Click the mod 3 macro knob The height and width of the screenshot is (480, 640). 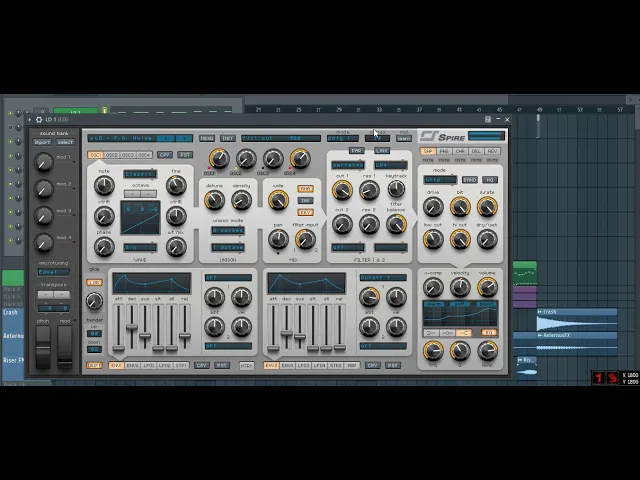click(43, 216)
